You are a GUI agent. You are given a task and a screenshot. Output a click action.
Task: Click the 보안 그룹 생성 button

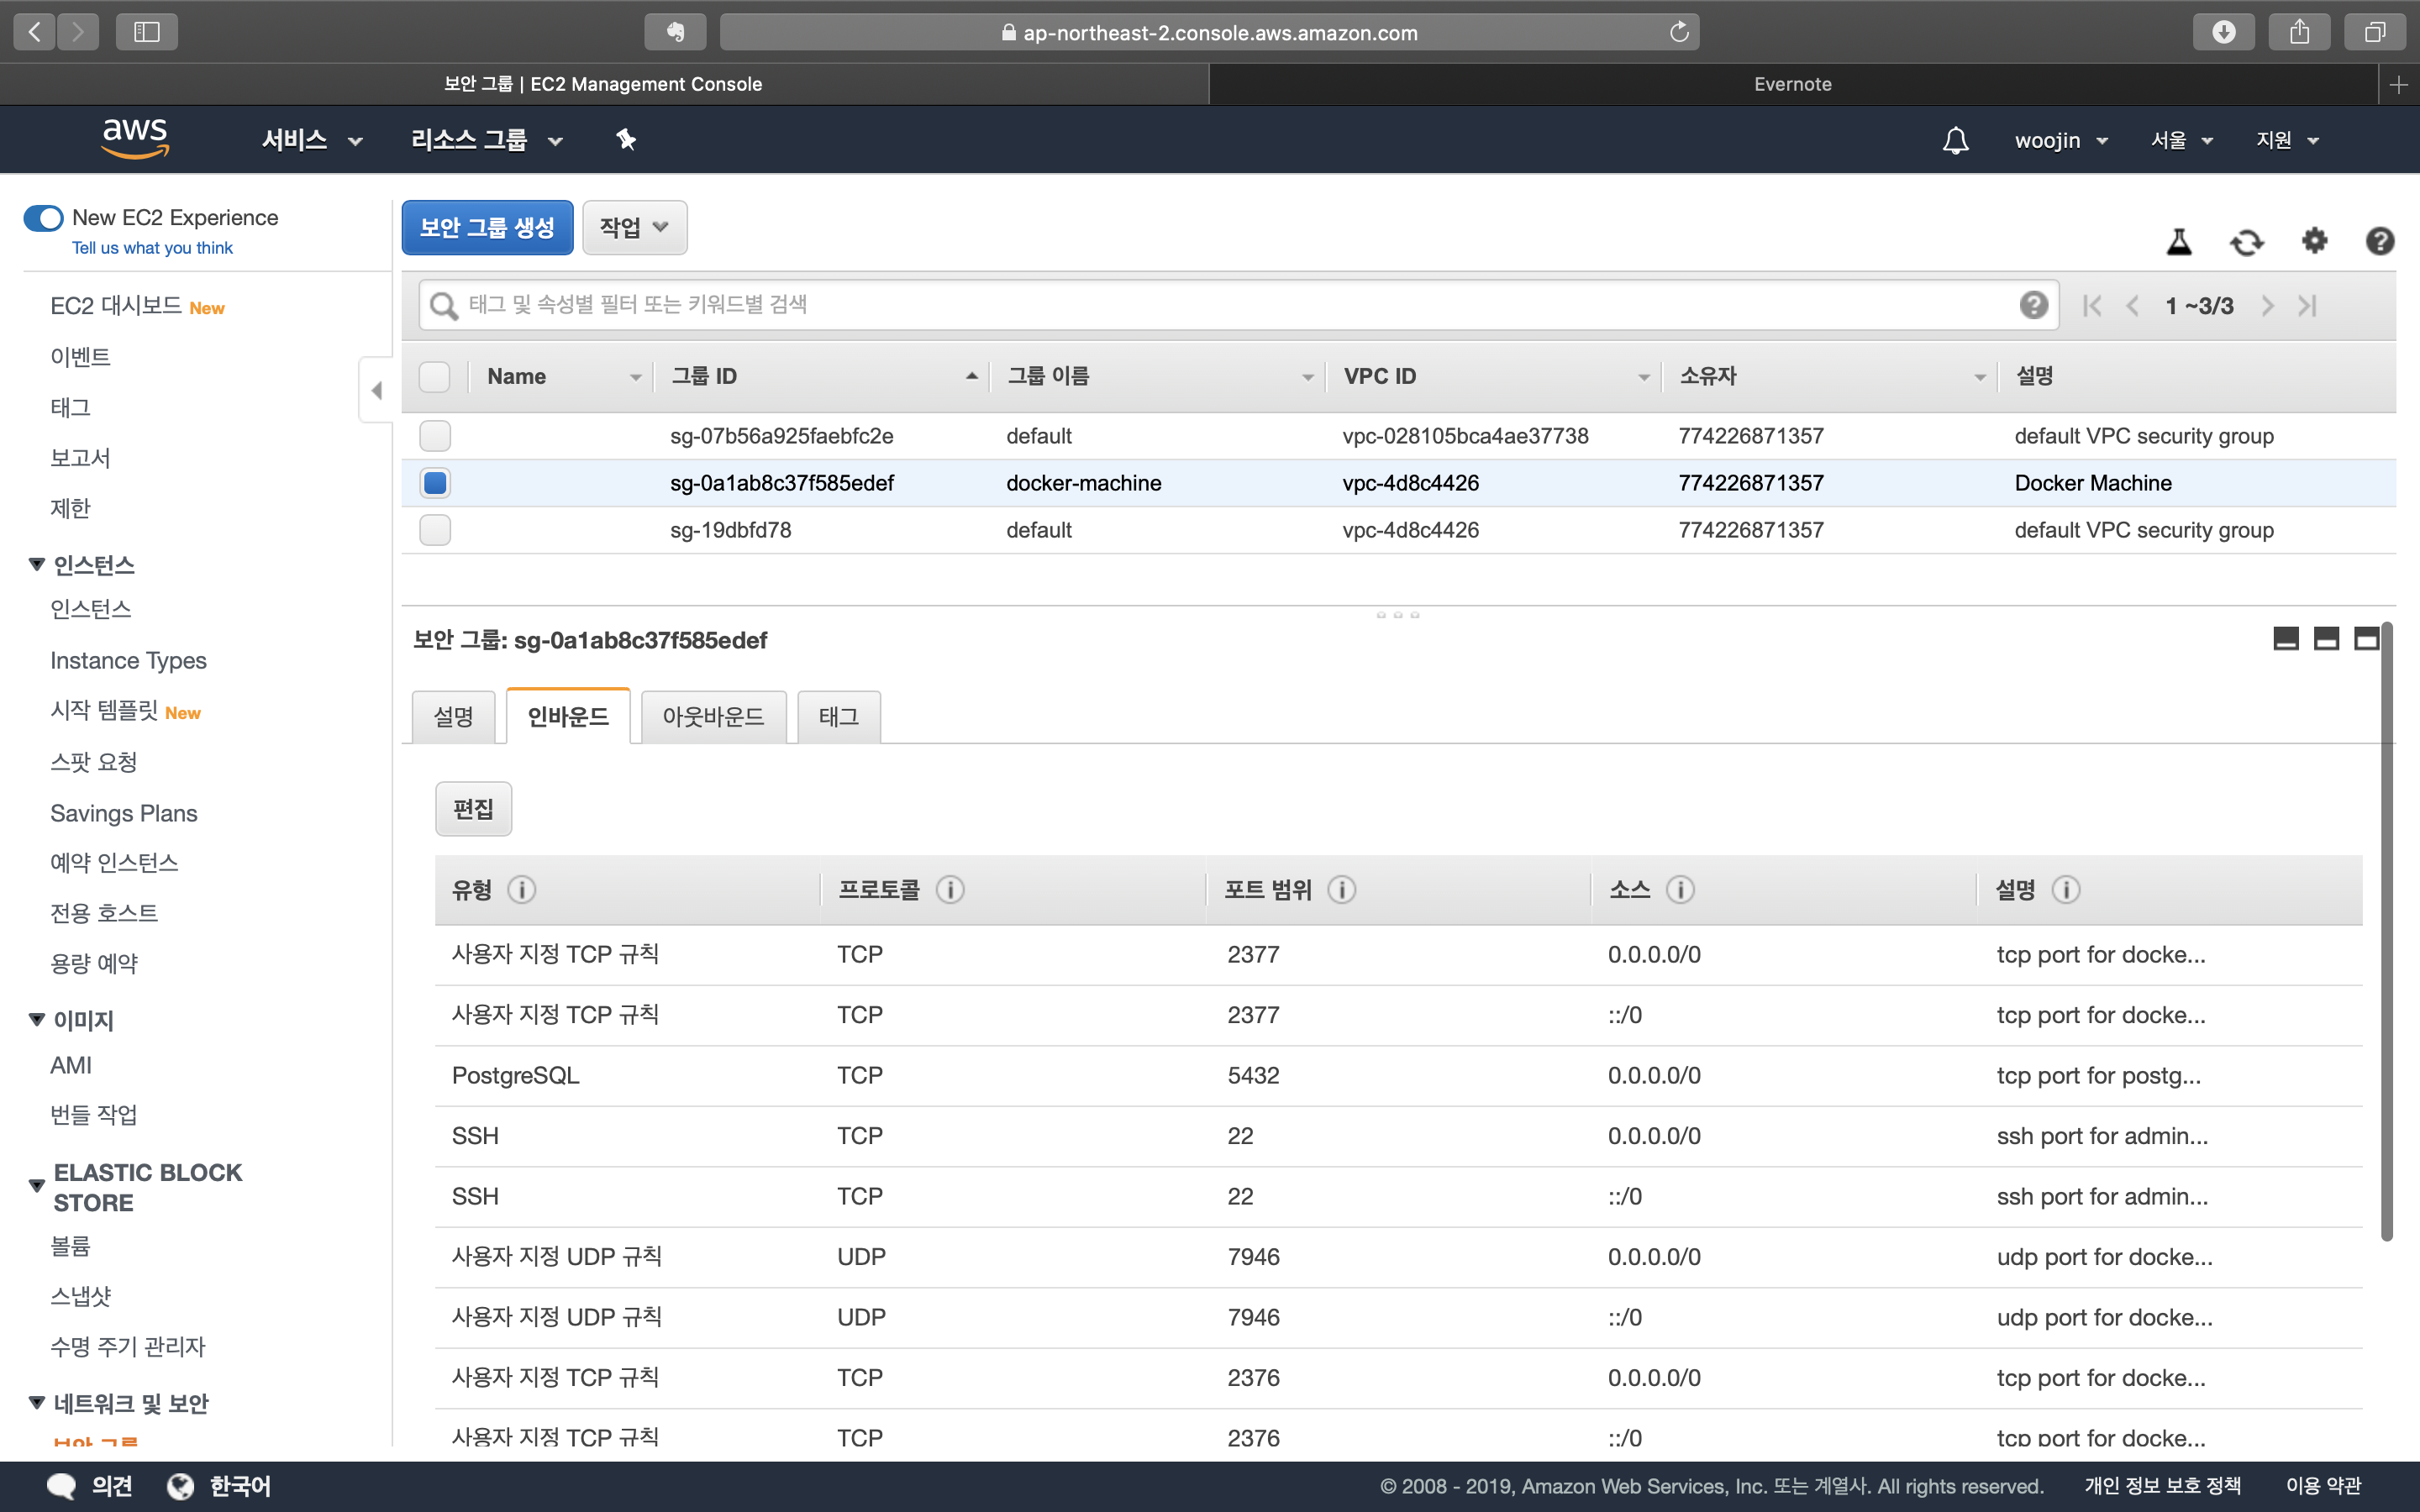[487, 228]
